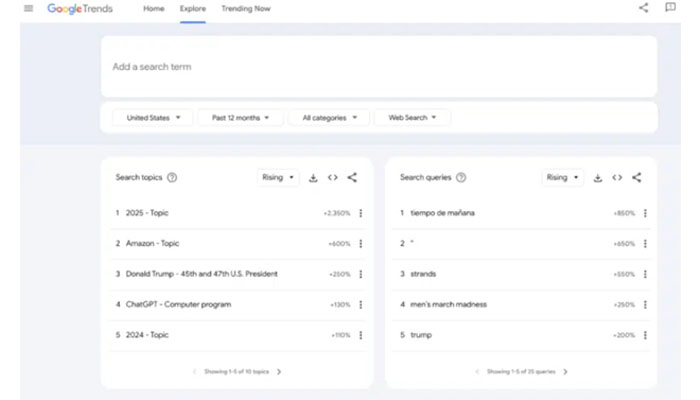Screen dimensions: 700x400
Task: Open the Web Search type dropdown
Action: tap(412, 118)
